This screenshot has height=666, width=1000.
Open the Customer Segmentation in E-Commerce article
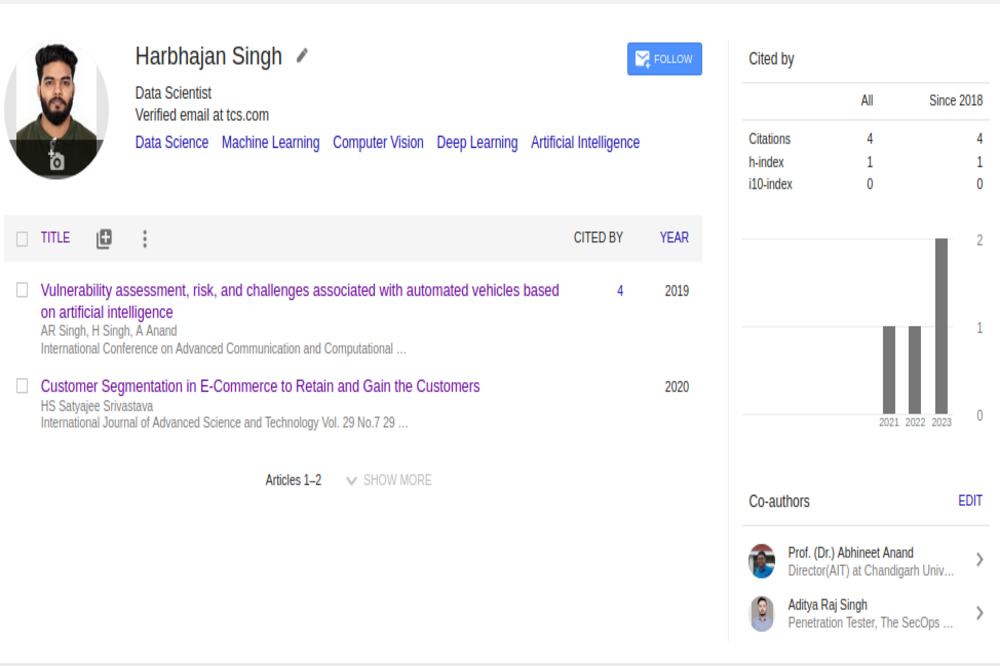coord(260,386)
